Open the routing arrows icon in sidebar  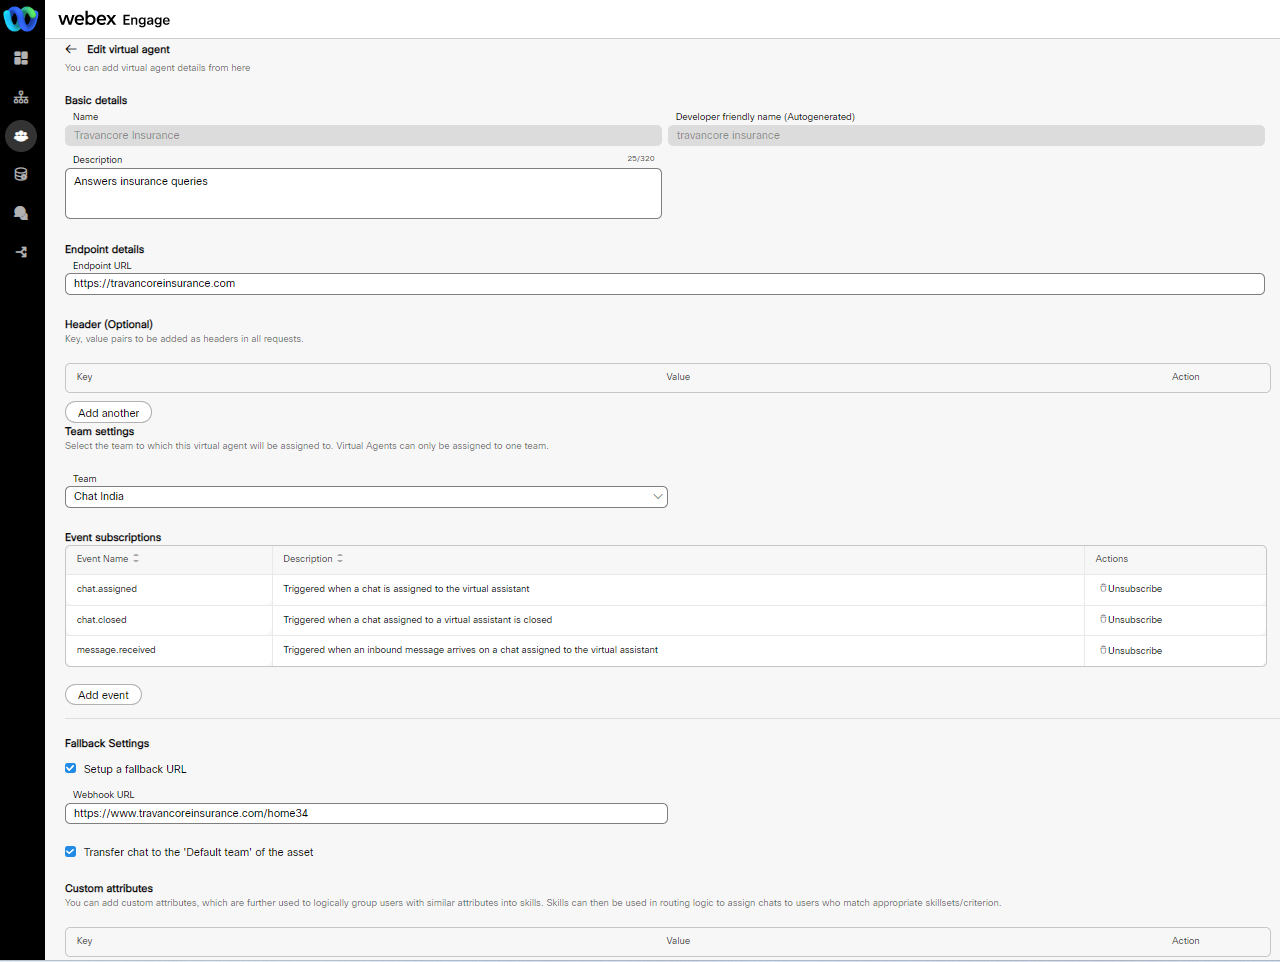pyautogui.click(x=21, y=252)
